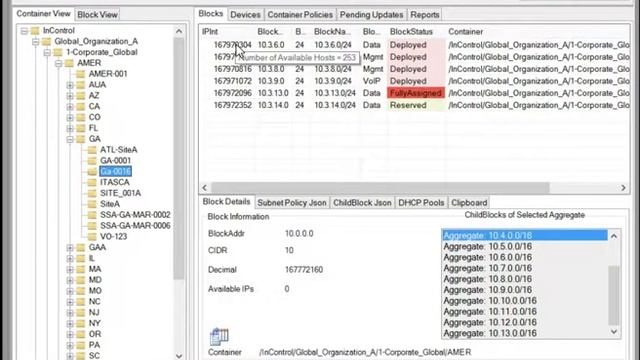
Task: Click the Container column header
Action: [x=465, y=32]
